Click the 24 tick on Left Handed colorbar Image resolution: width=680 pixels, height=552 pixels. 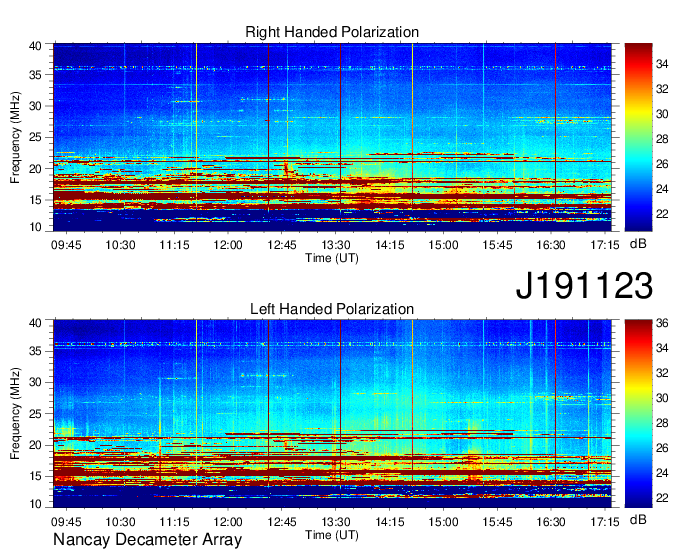pos(662,473)
